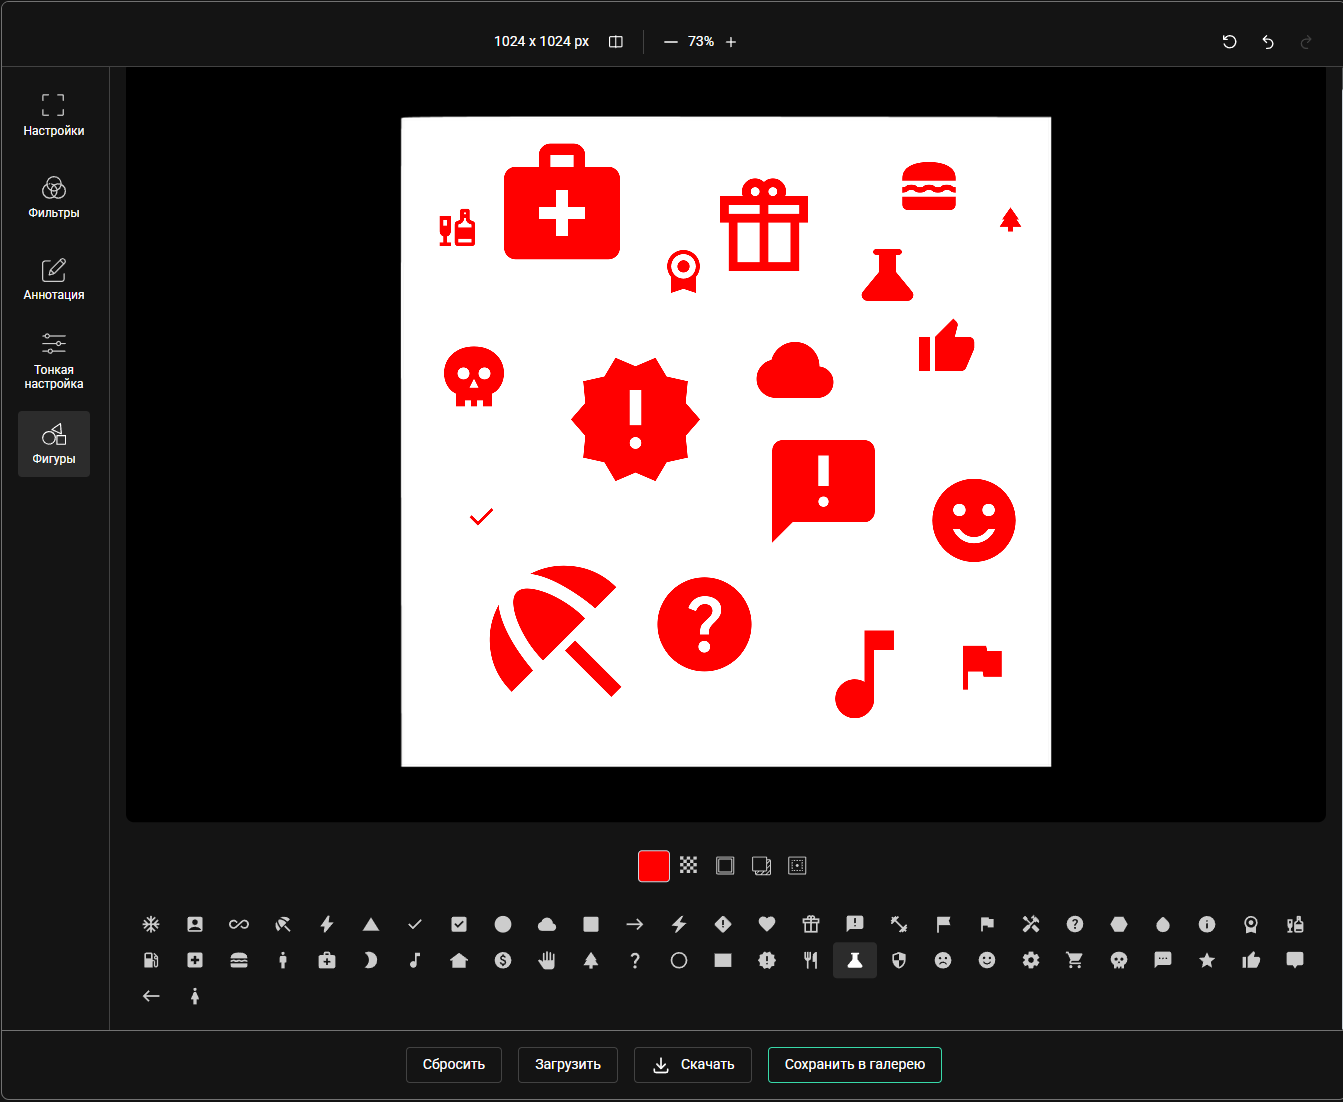This screenshot has width=1343, height=1102.
Task: Pick the dollar coin shape
Action: click(503, 960)
